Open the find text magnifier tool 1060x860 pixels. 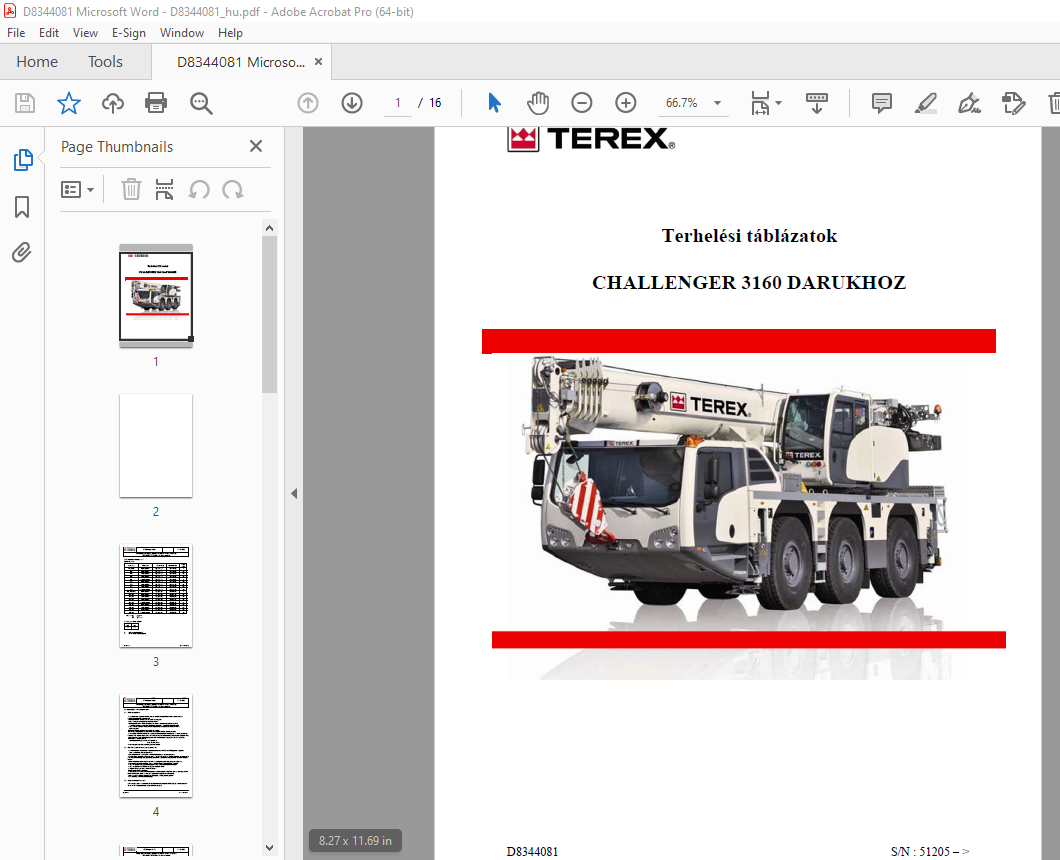click(201, 103)
